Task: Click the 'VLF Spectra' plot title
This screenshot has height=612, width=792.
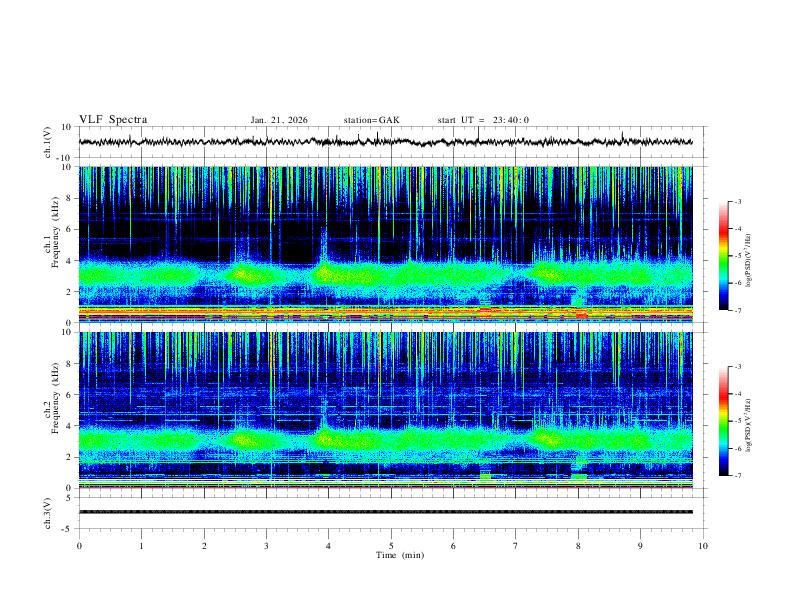Action: [113, 120]
